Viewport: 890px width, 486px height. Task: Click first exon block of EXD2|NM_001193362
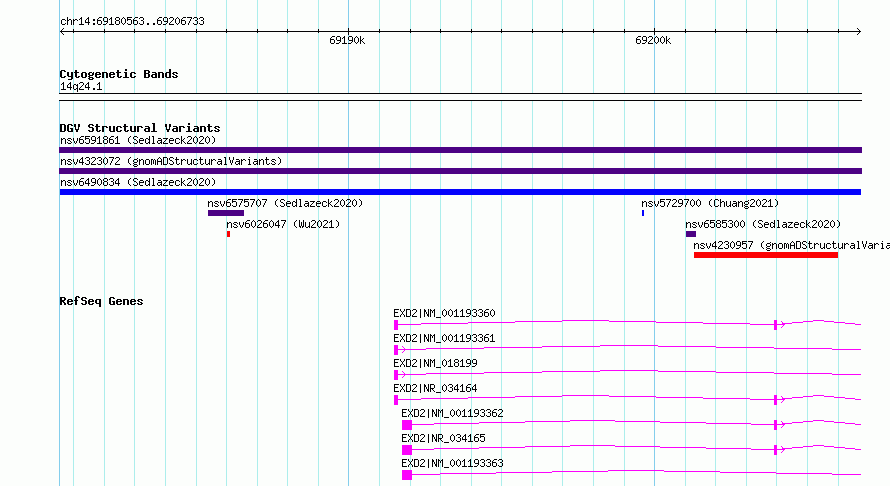(x=407, y=425)
